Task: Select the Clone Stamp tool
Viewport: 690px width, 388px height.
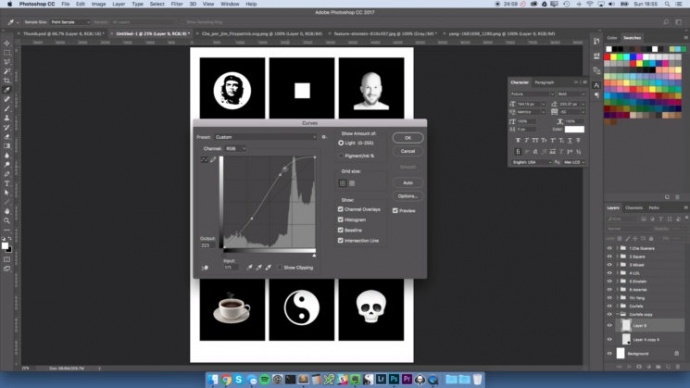Action: (7, 118)
